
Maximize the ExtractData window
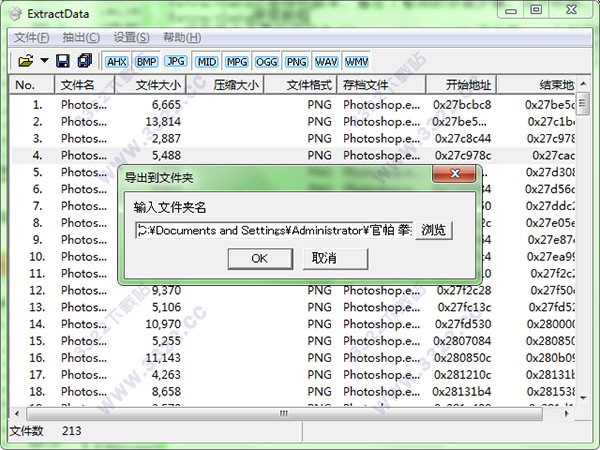[x=536, y=10]
